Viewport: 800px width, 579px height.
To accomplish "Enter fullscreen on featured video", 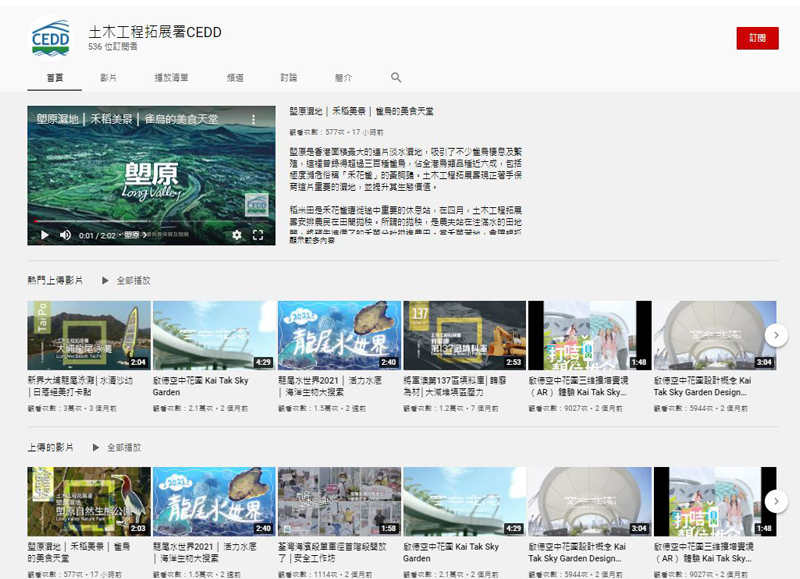I will [258, 235].
